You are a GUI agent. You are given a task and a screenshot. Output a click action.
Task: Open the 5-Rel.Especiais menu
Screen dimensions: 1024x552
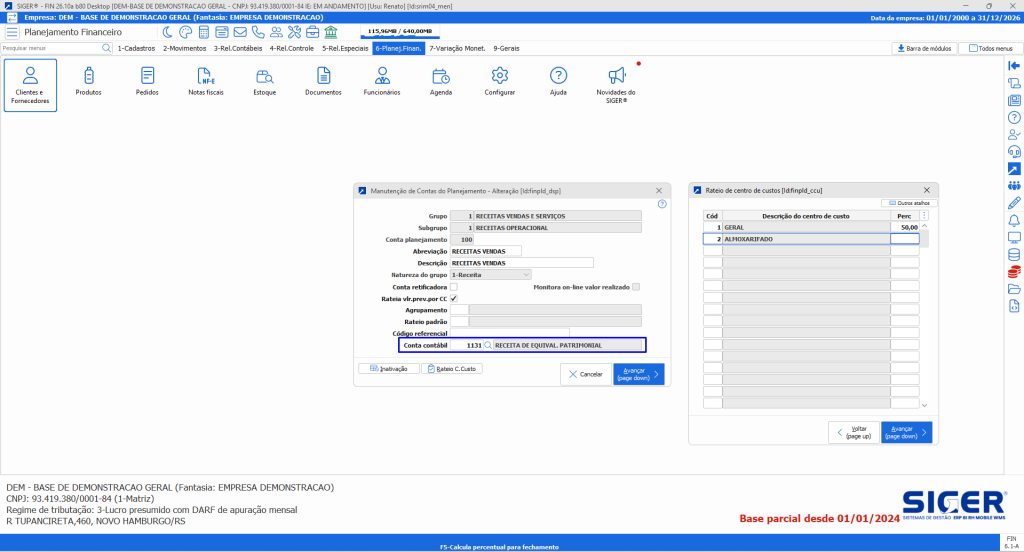(345, 48)
